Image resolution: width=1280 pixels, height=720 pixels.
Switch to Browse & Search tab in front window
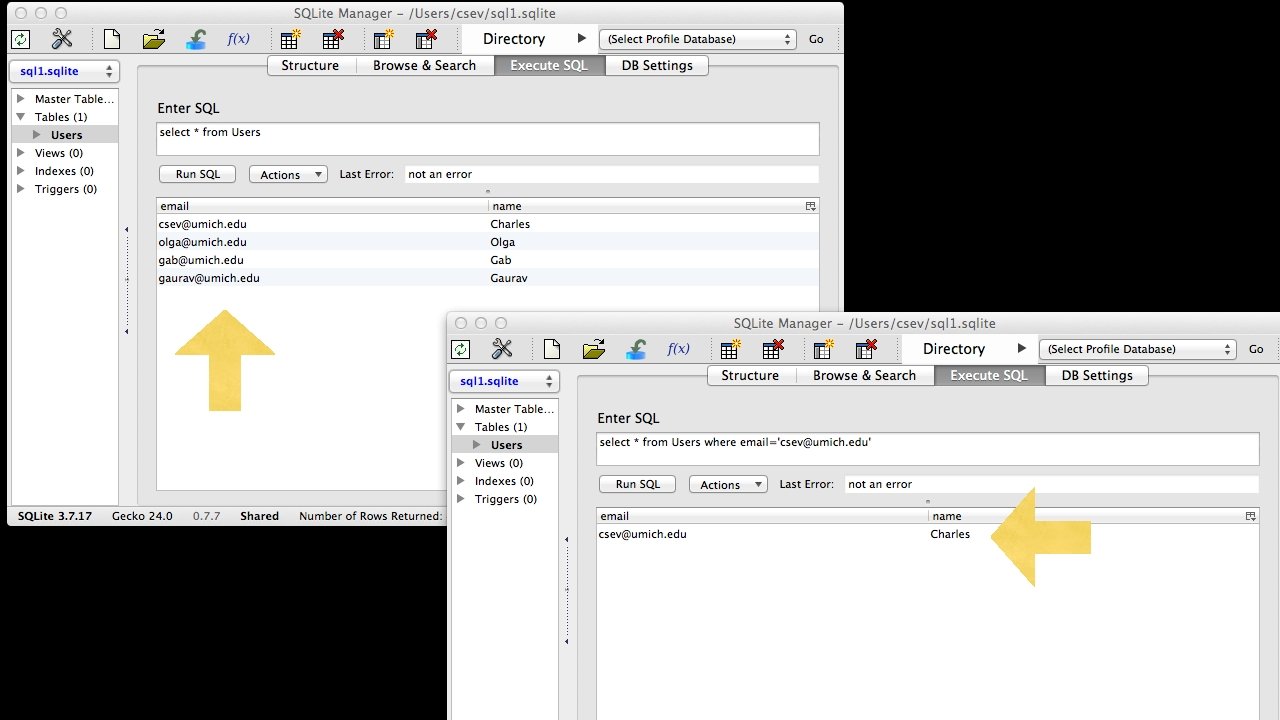pos(864,376)
